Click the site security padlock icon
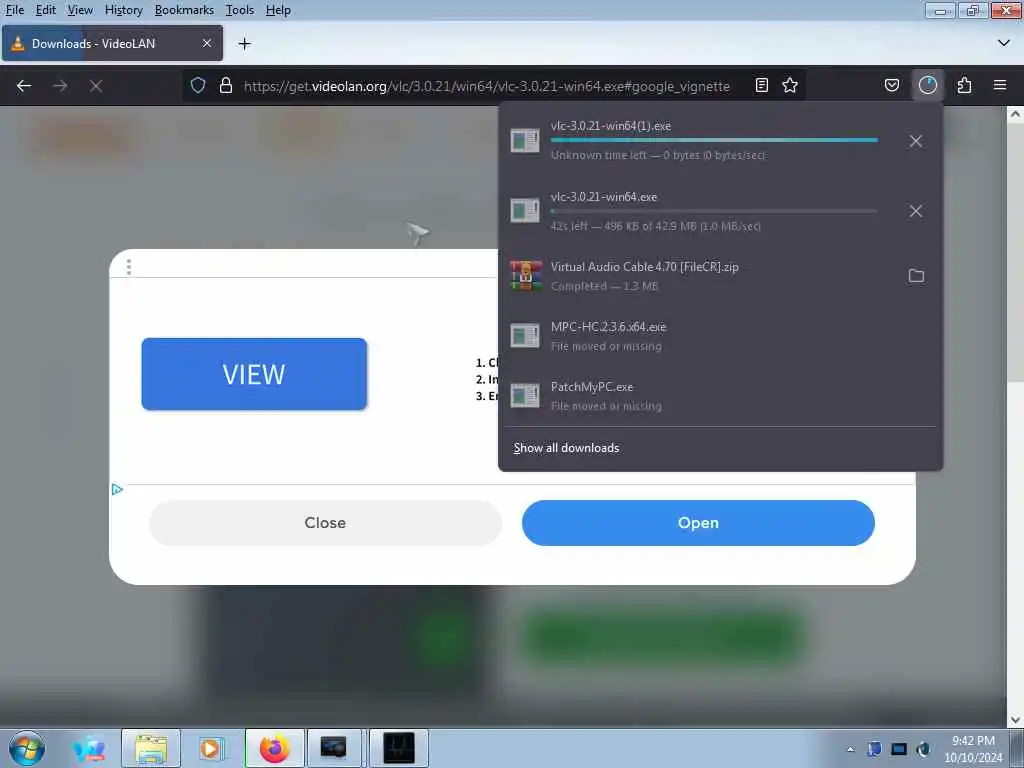The image size is (1024, 768). point(226,86)
